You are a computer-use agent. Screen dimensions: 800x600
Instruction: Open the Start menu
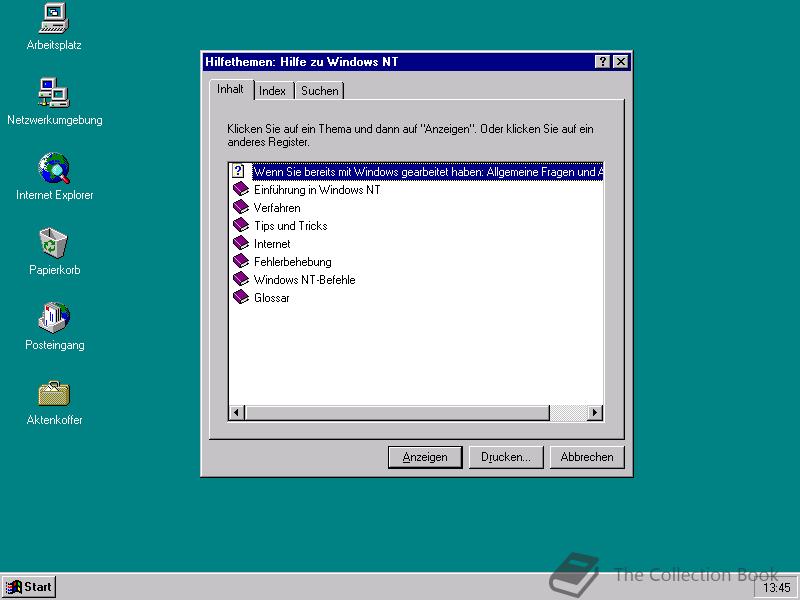tap(29, 587)
